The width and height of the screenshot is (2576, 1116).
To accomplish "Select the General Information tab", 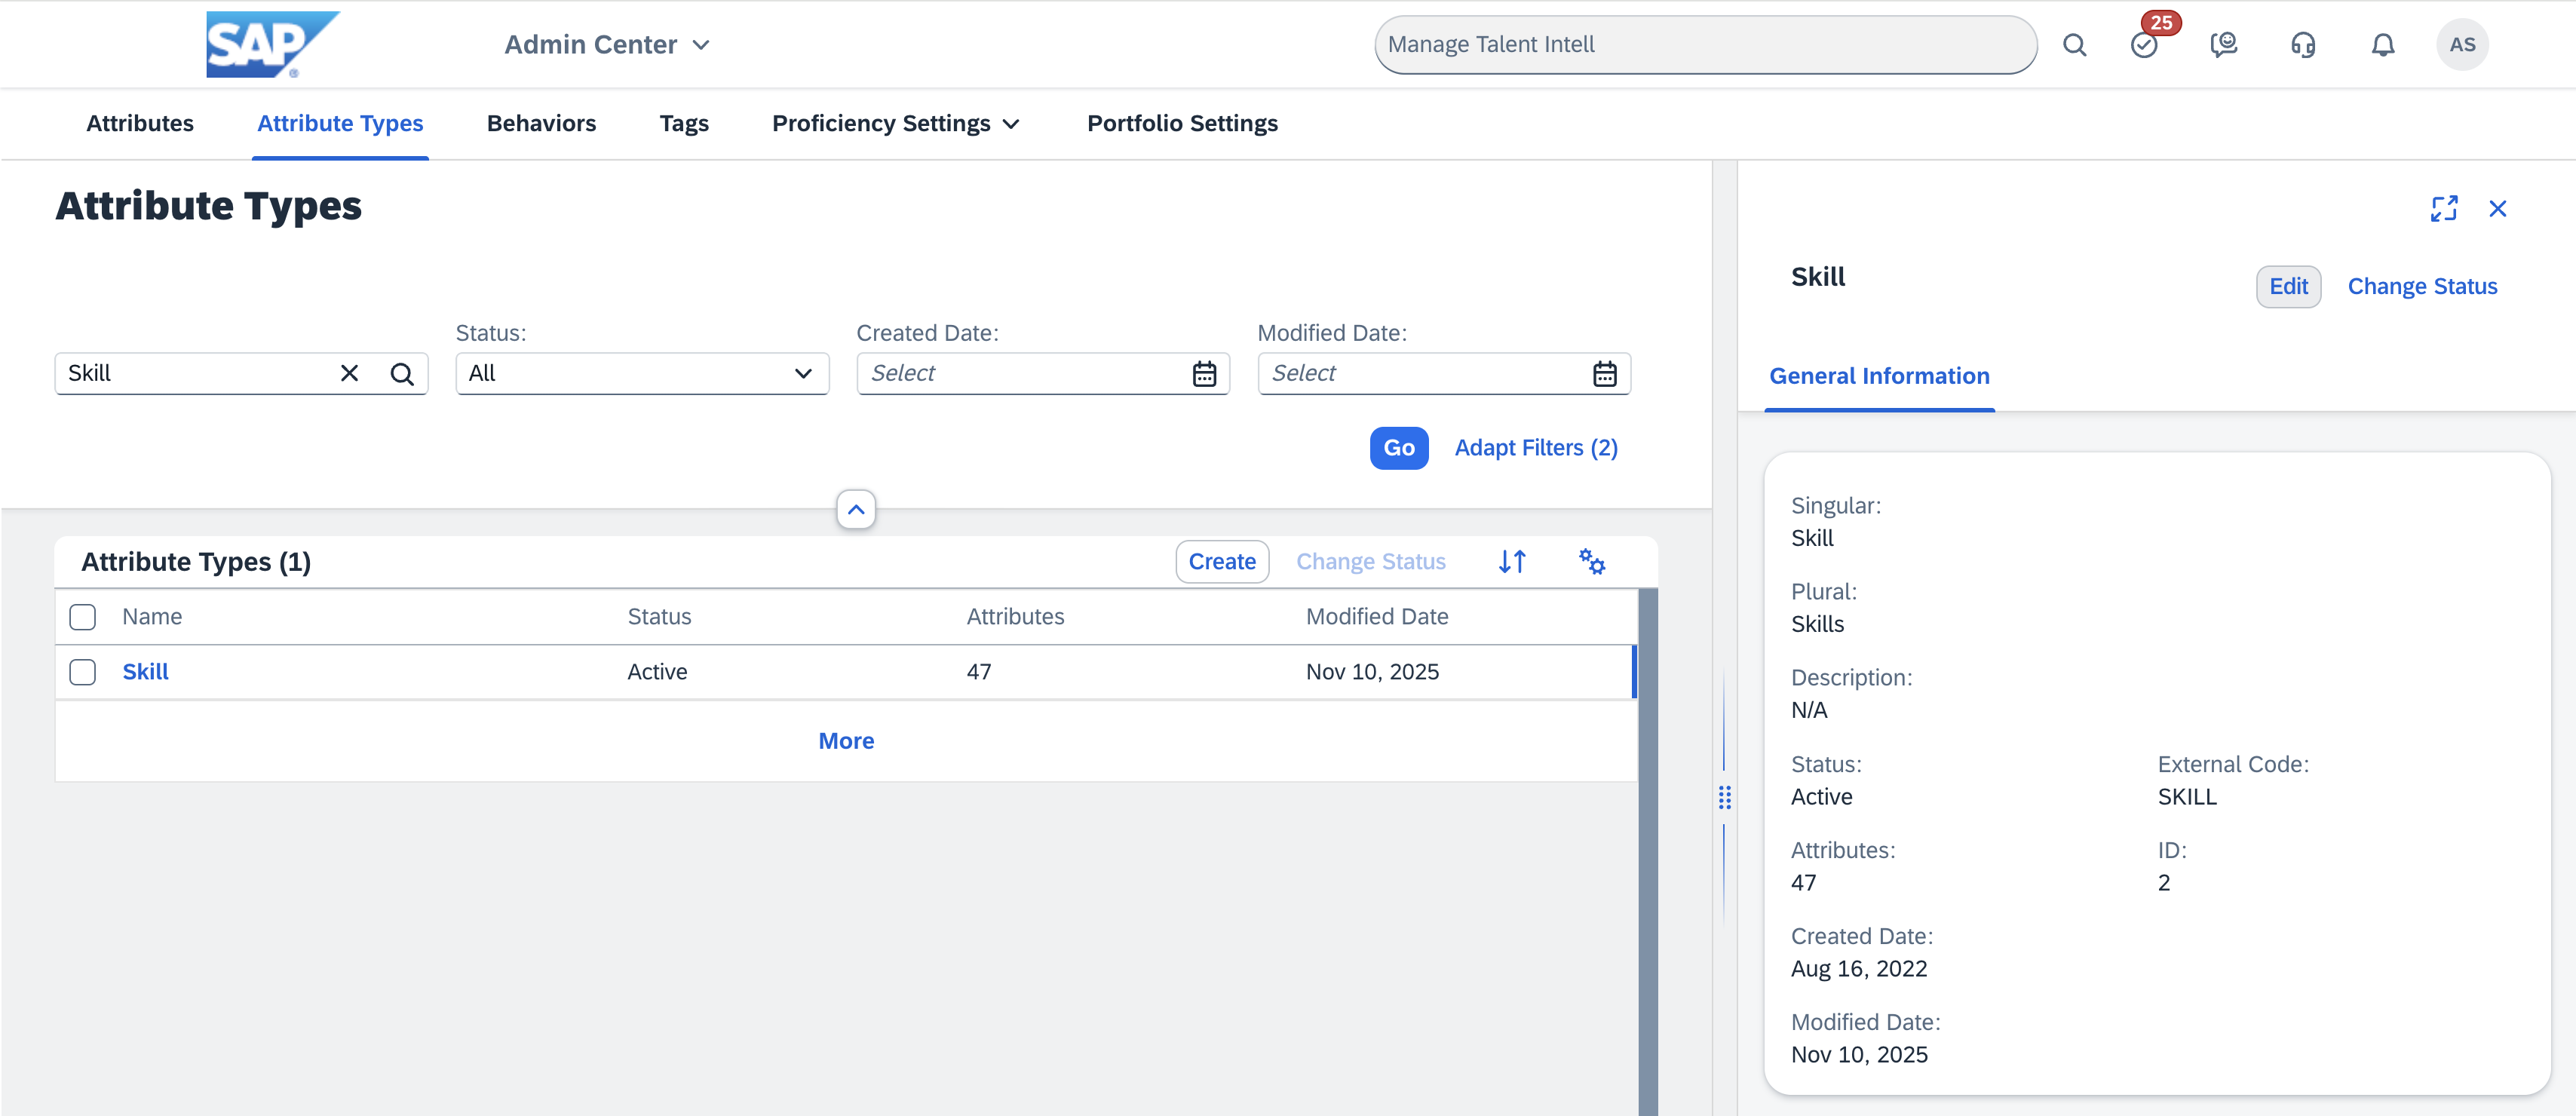I will (1879, 376).
